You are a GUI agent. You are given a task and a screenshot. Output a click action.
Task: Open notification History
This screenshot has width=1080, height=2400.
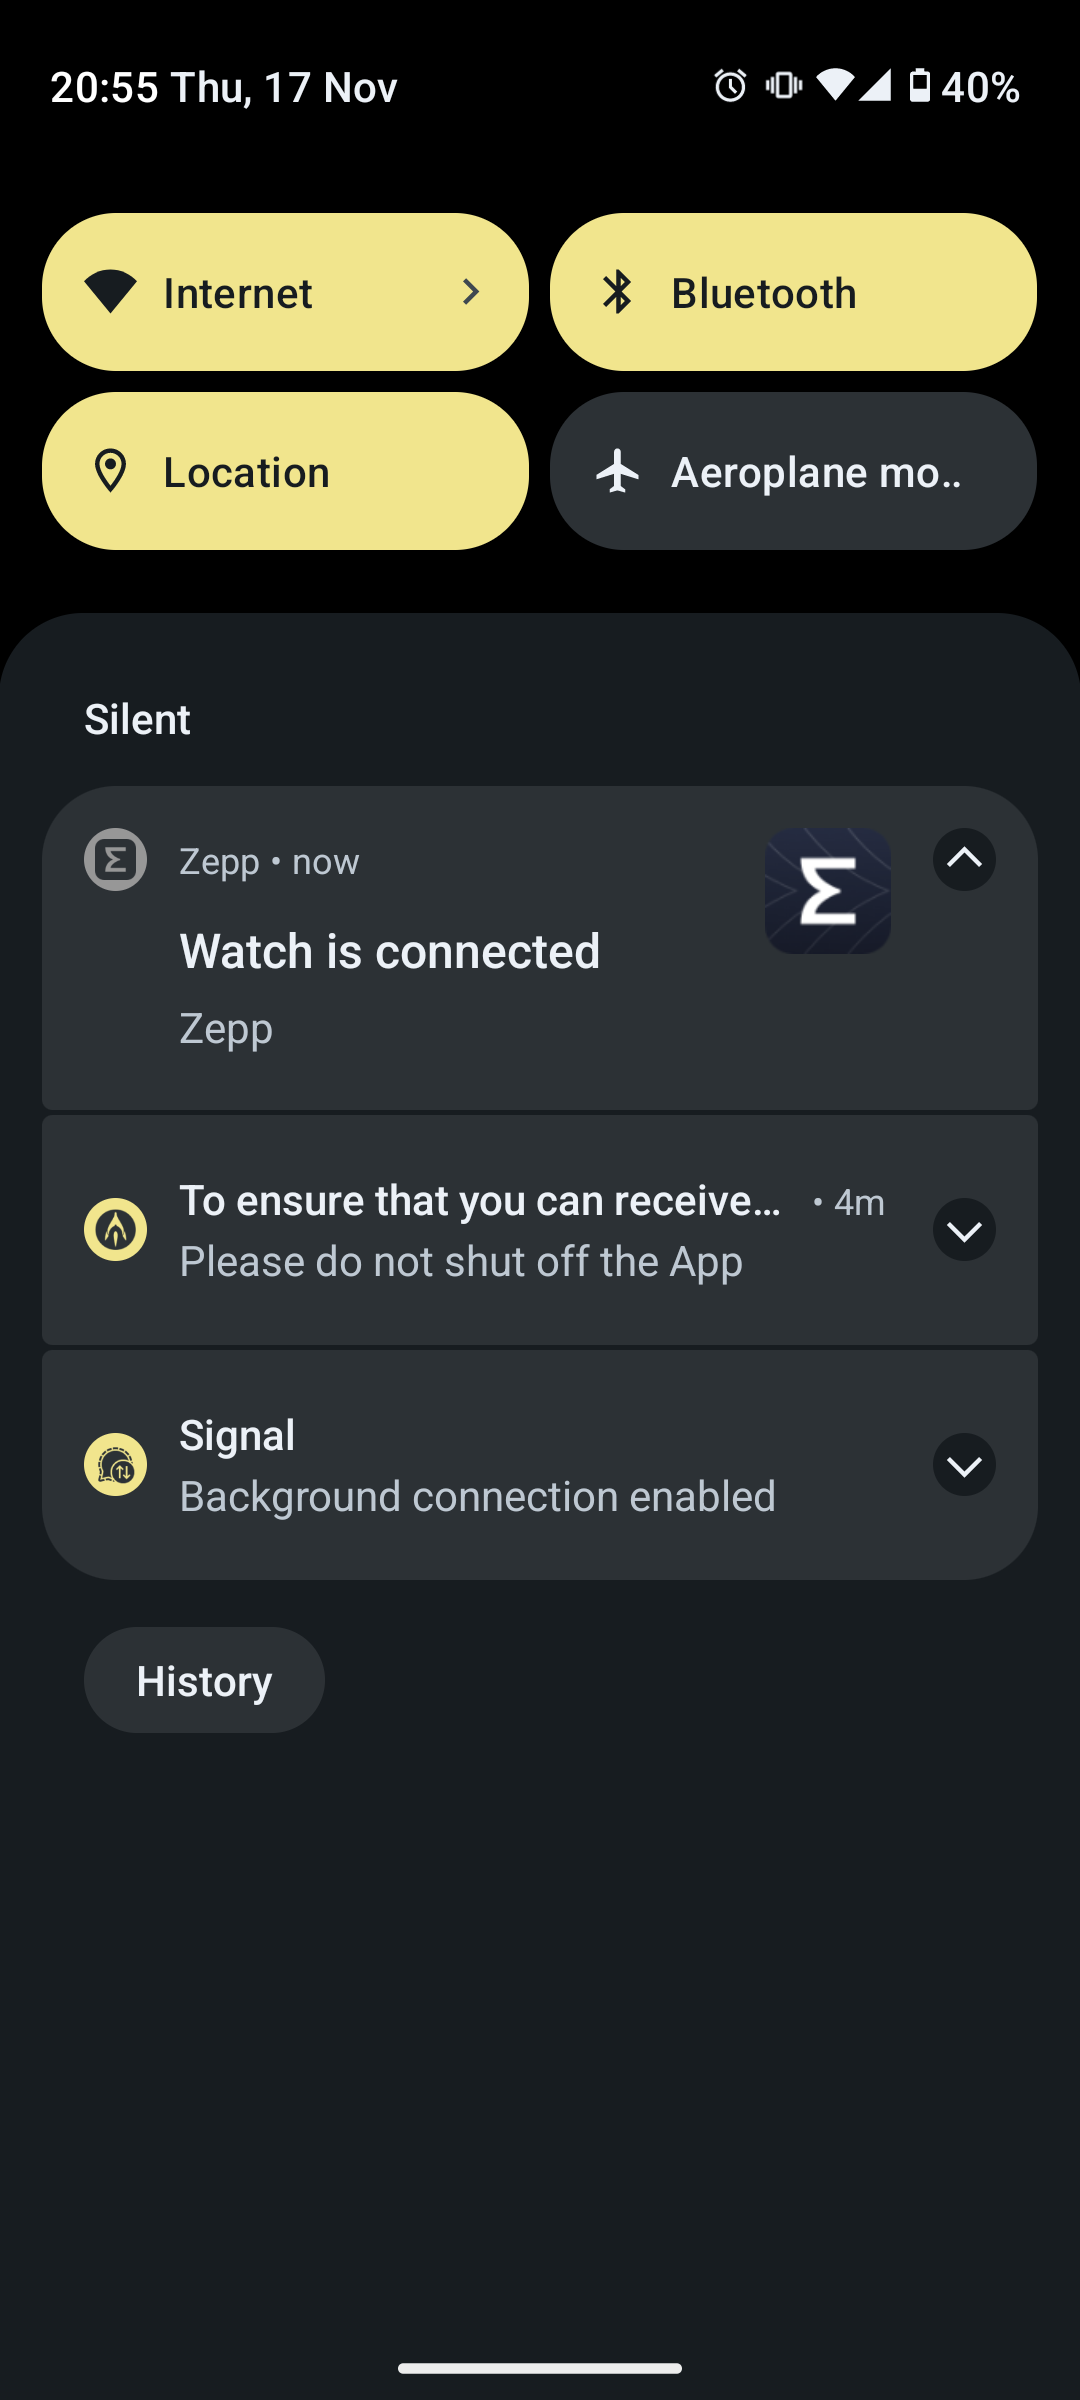point(203,1680)
